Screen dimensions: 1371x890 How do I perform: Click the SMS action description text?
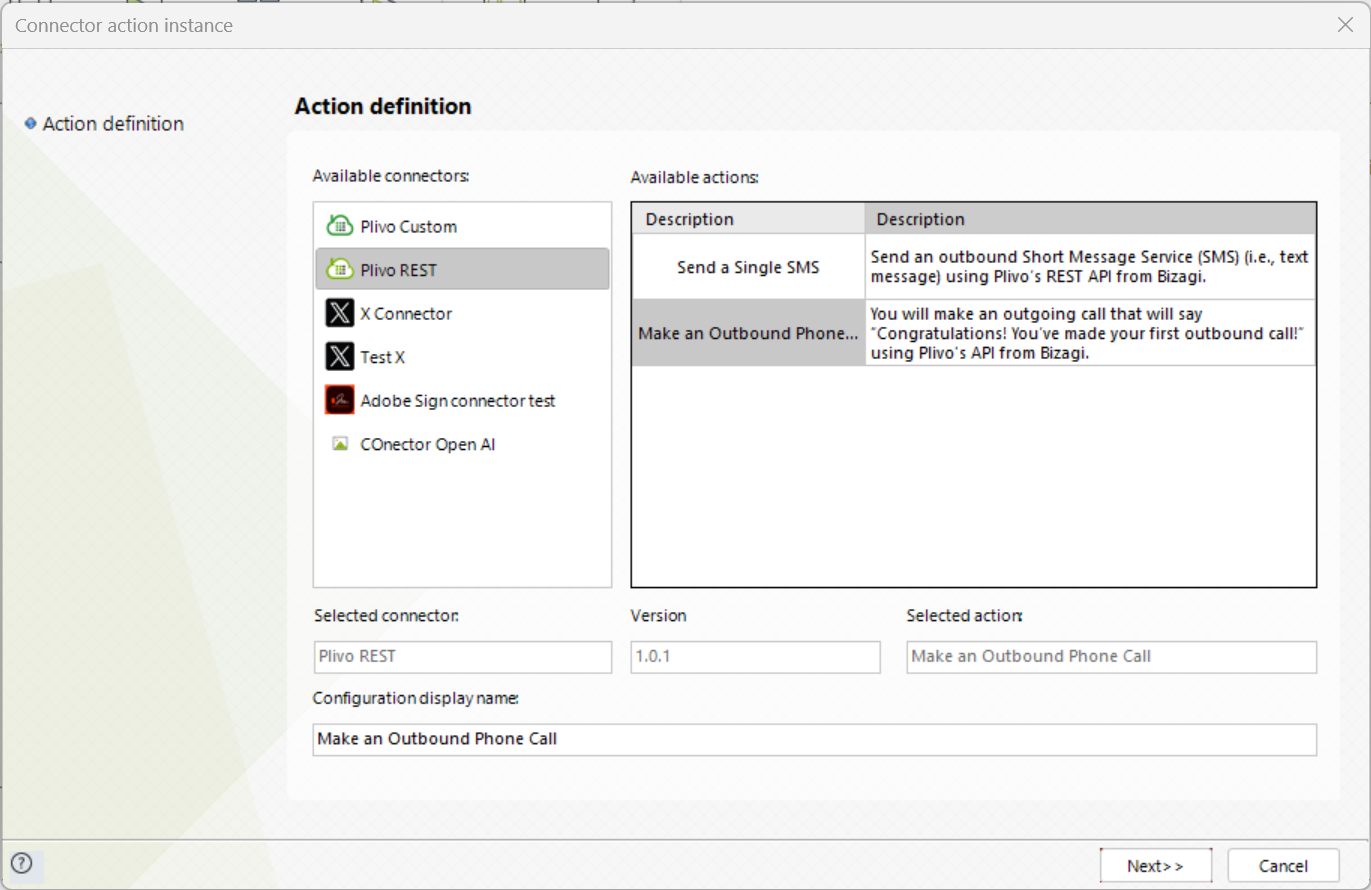pyautogui.click(x=1089, y=267)
